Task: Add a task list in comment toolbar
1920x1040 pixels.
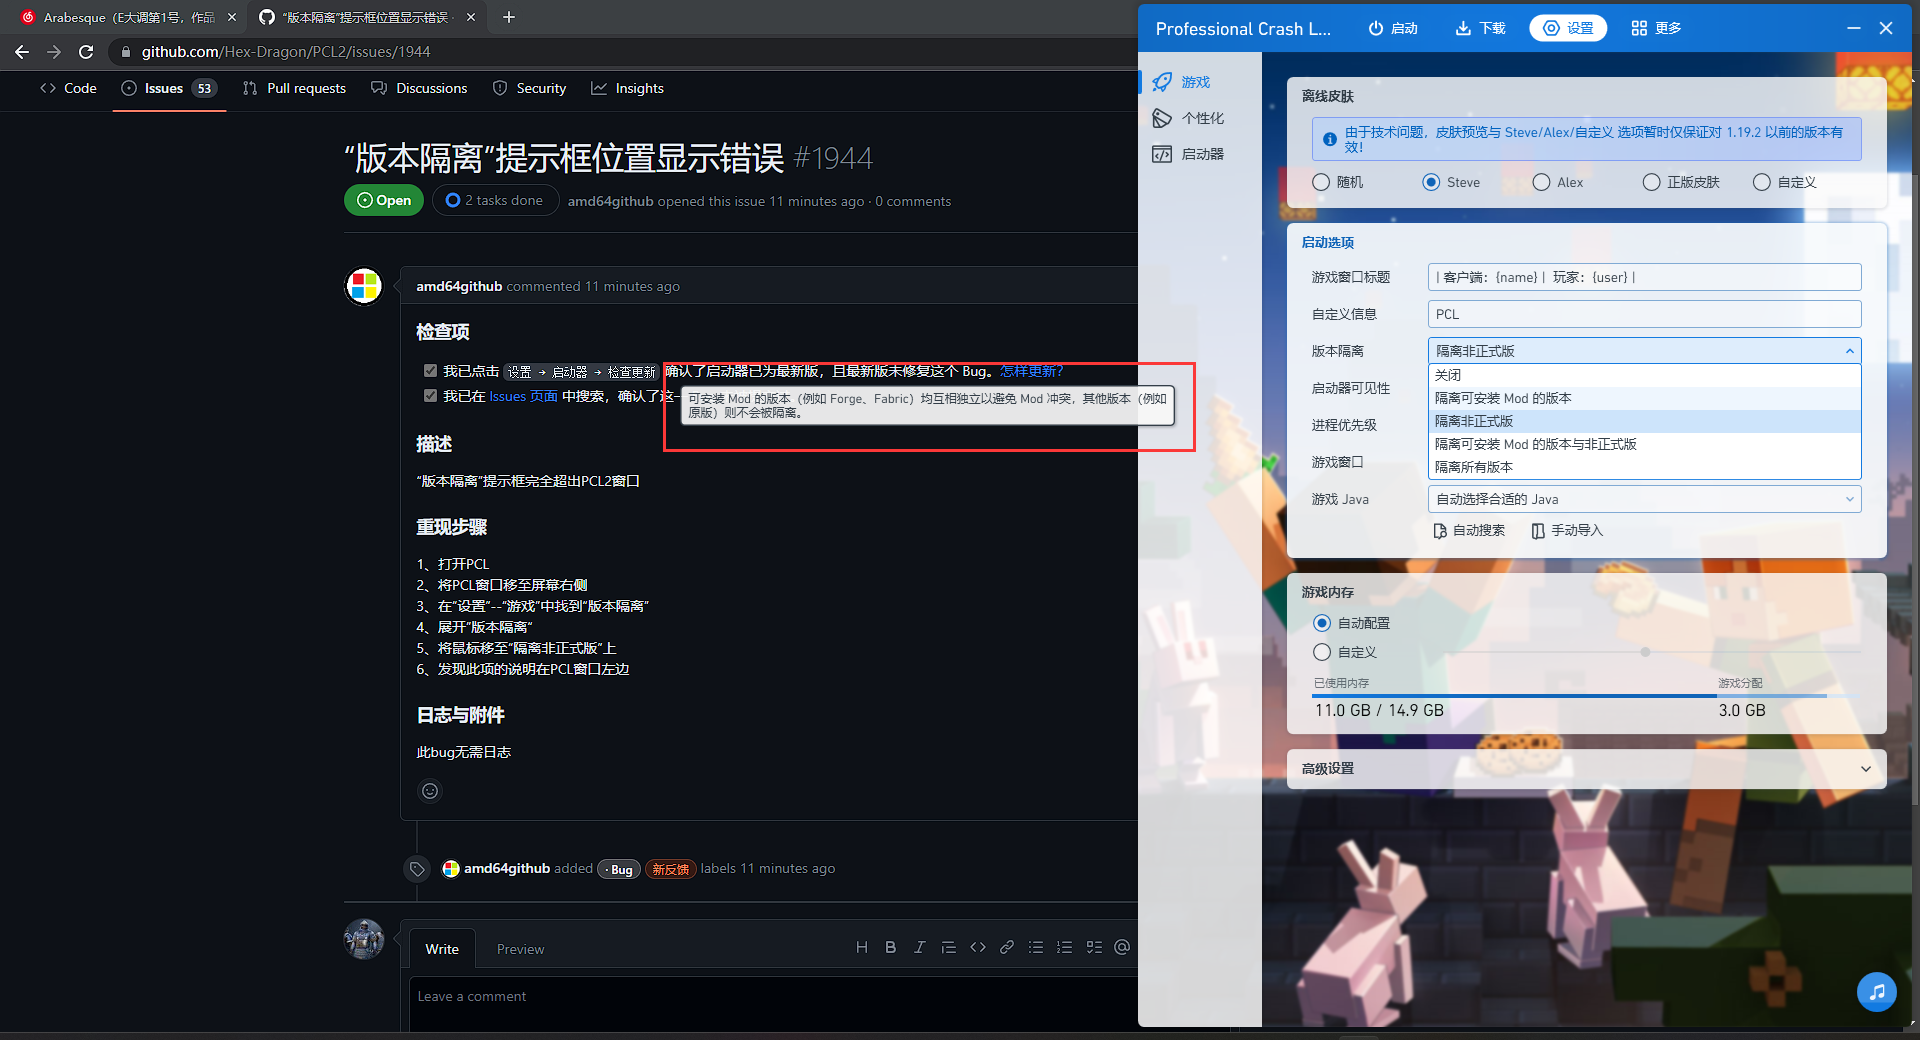Action: (x=1094, y=947)
